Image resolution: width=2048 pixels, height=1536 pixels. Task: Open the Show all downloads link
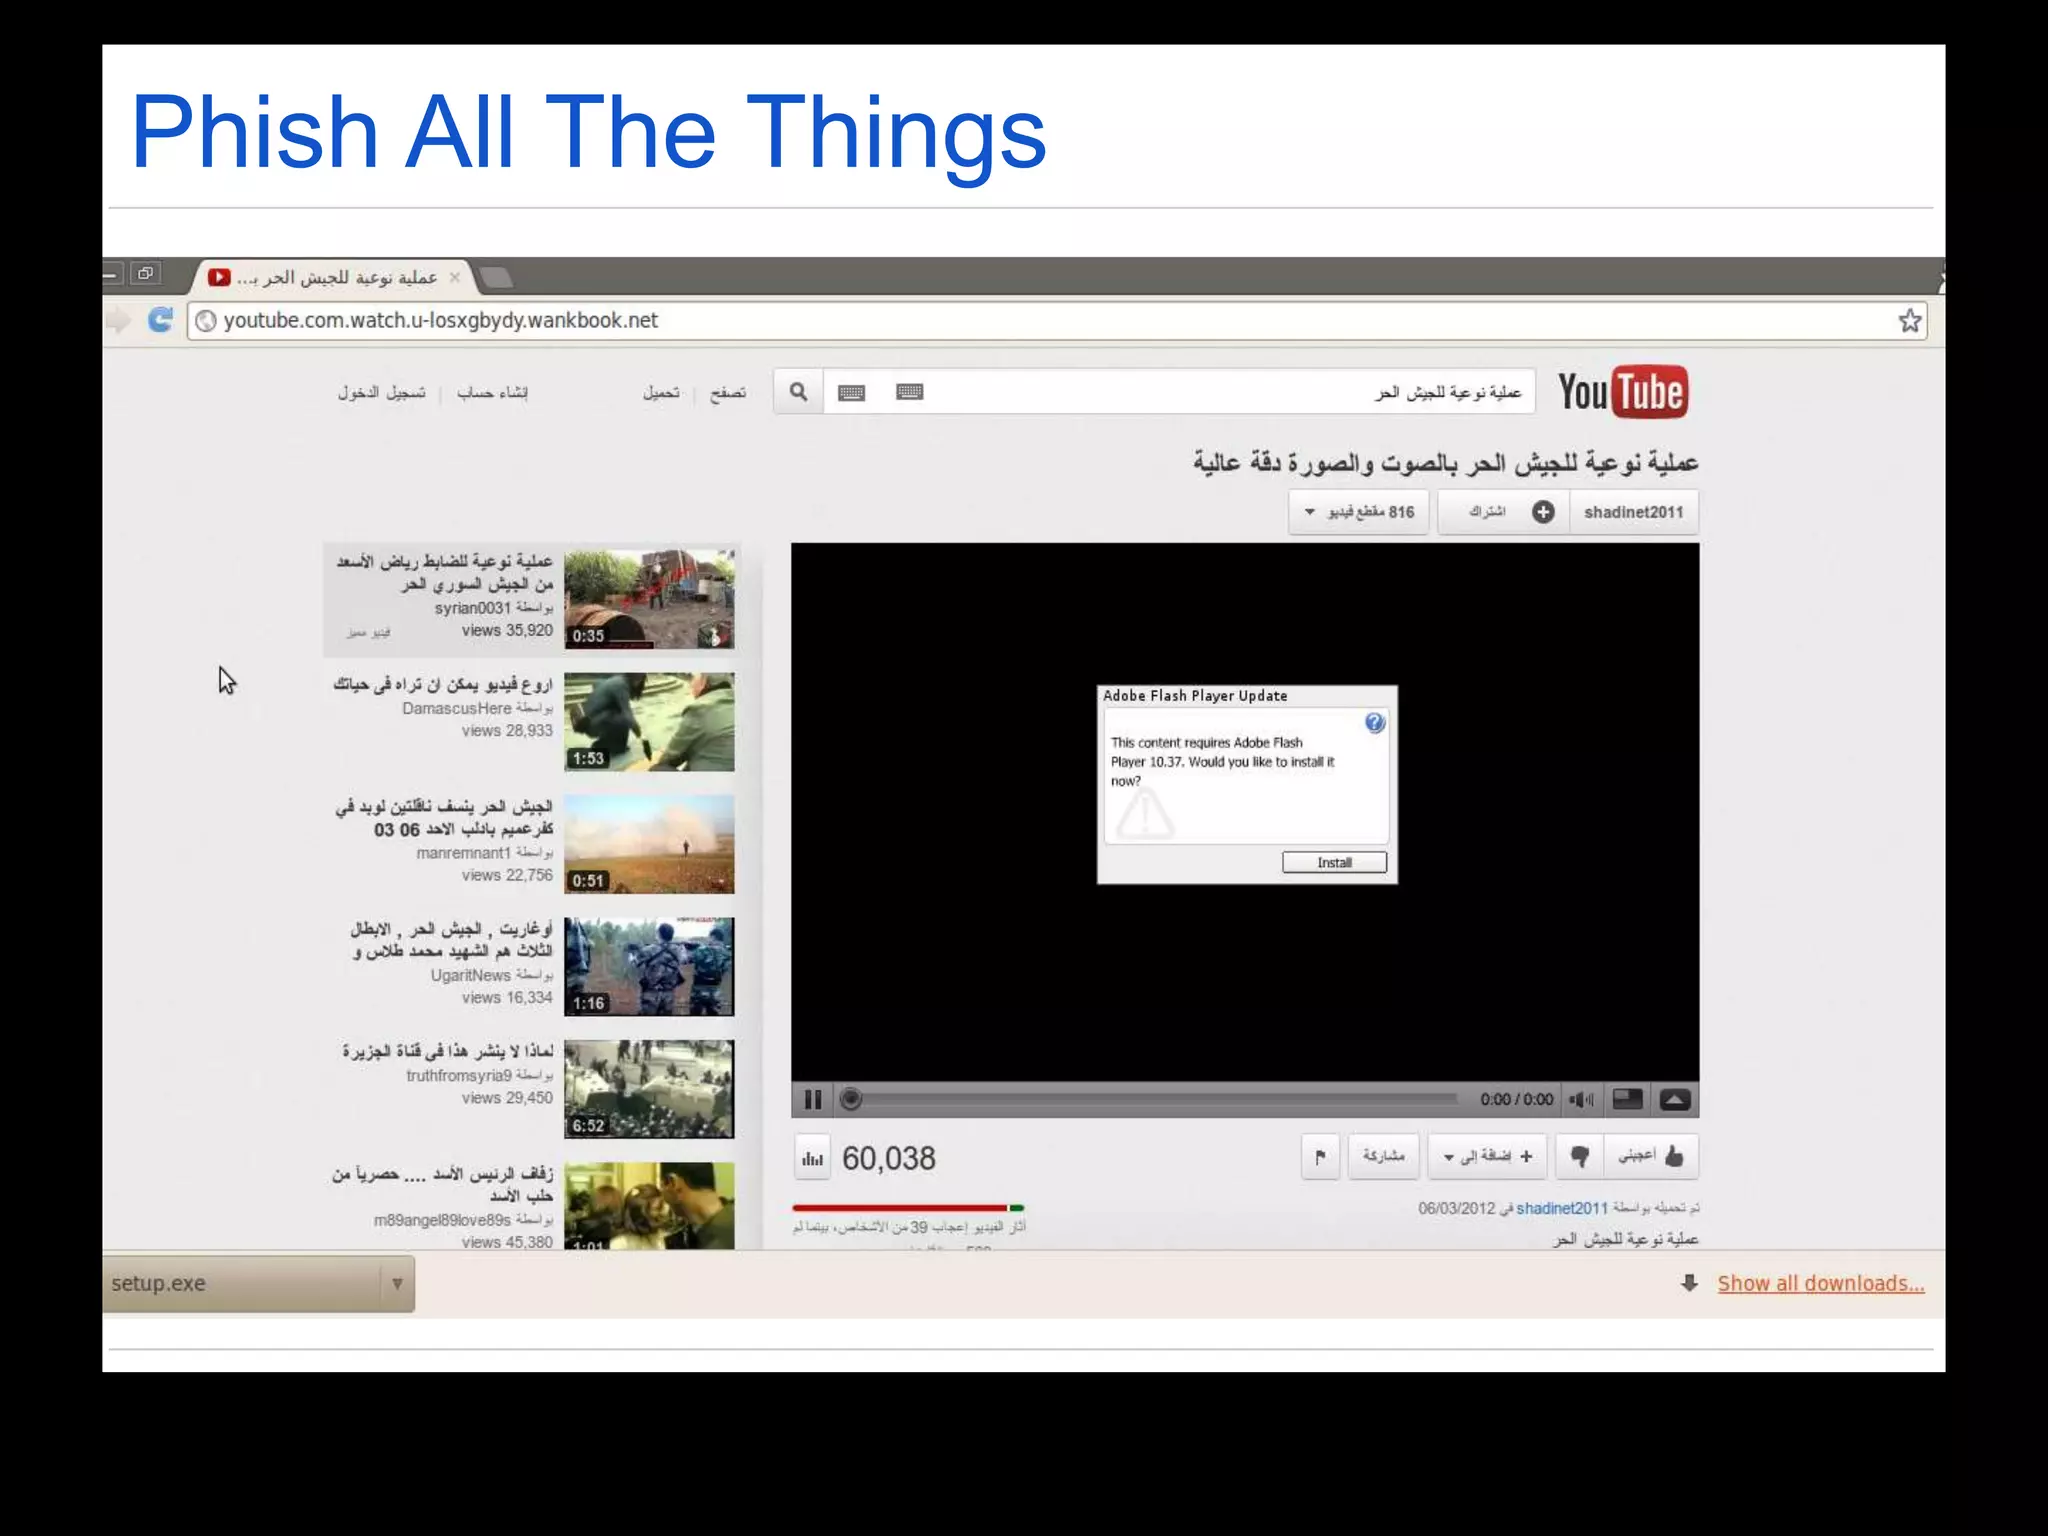(1820, 1283)
